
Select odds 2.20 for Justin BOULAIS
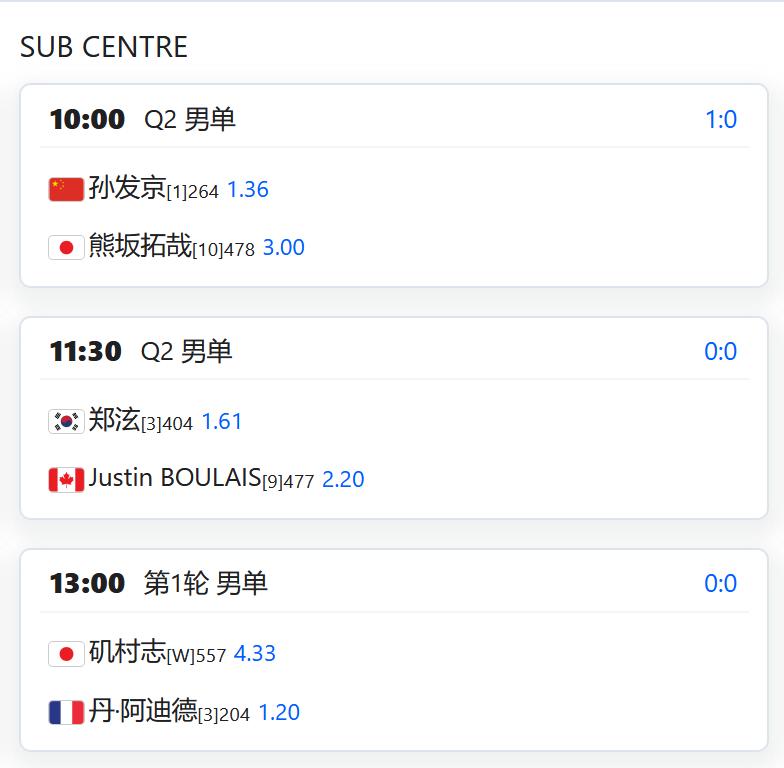coord(343,480)
